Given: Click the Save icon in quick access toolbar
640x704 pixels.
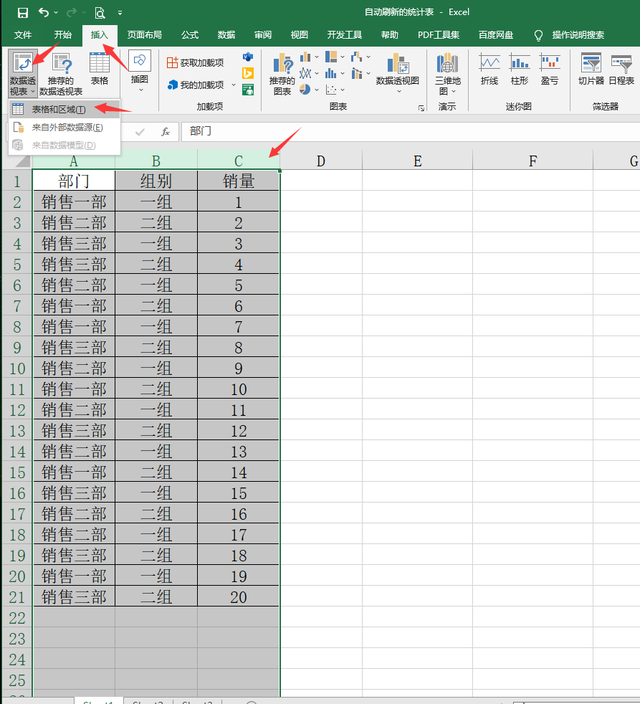Looking at the screenshot, I should pyautogui.click(x=22, y=13).
